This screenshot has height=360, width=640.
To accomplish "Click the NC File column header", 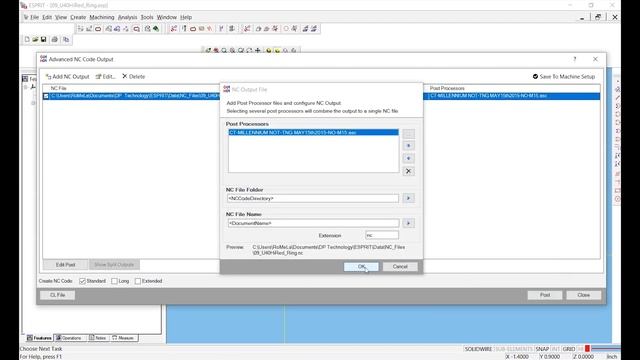I will [x=58, y=88].
